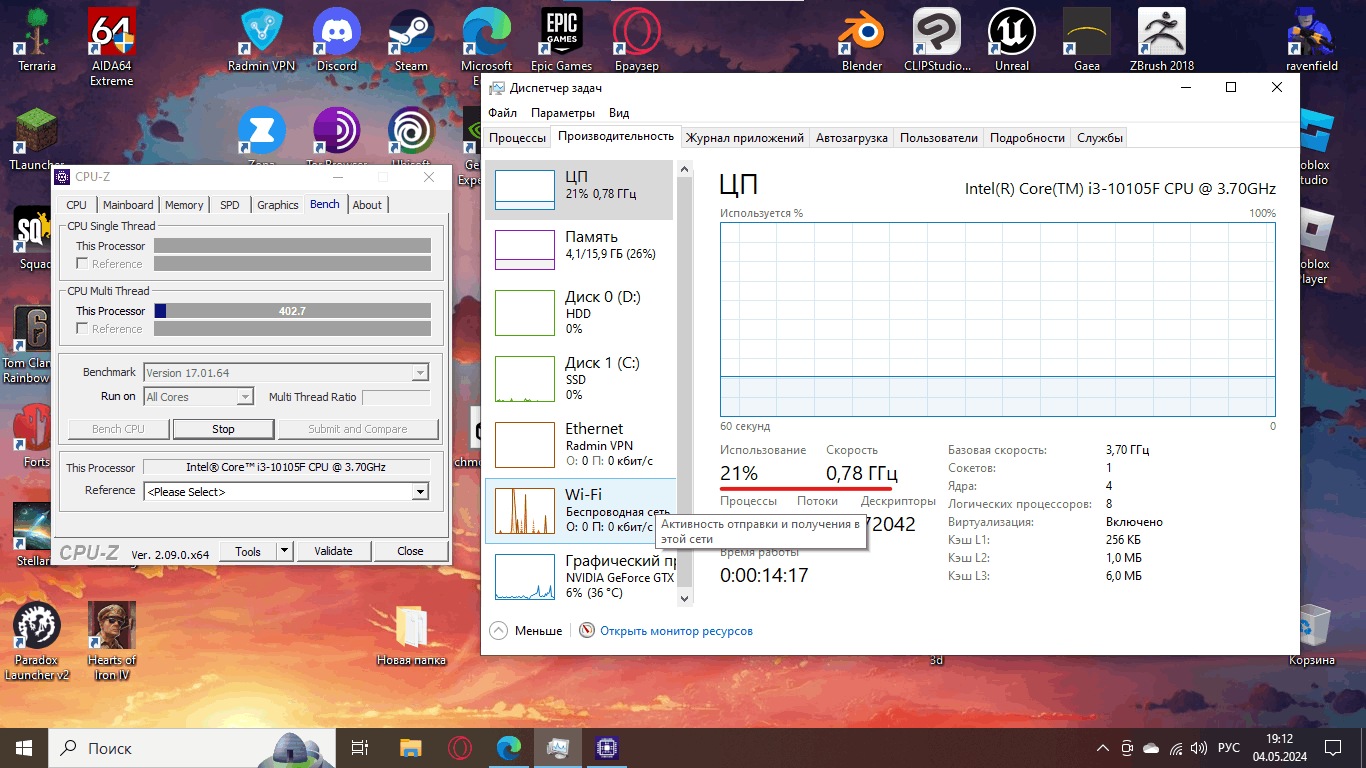Viewport: 1366px width, 768px height.
Task: Open Terraria desktop icon
Action: coord(37,40)
